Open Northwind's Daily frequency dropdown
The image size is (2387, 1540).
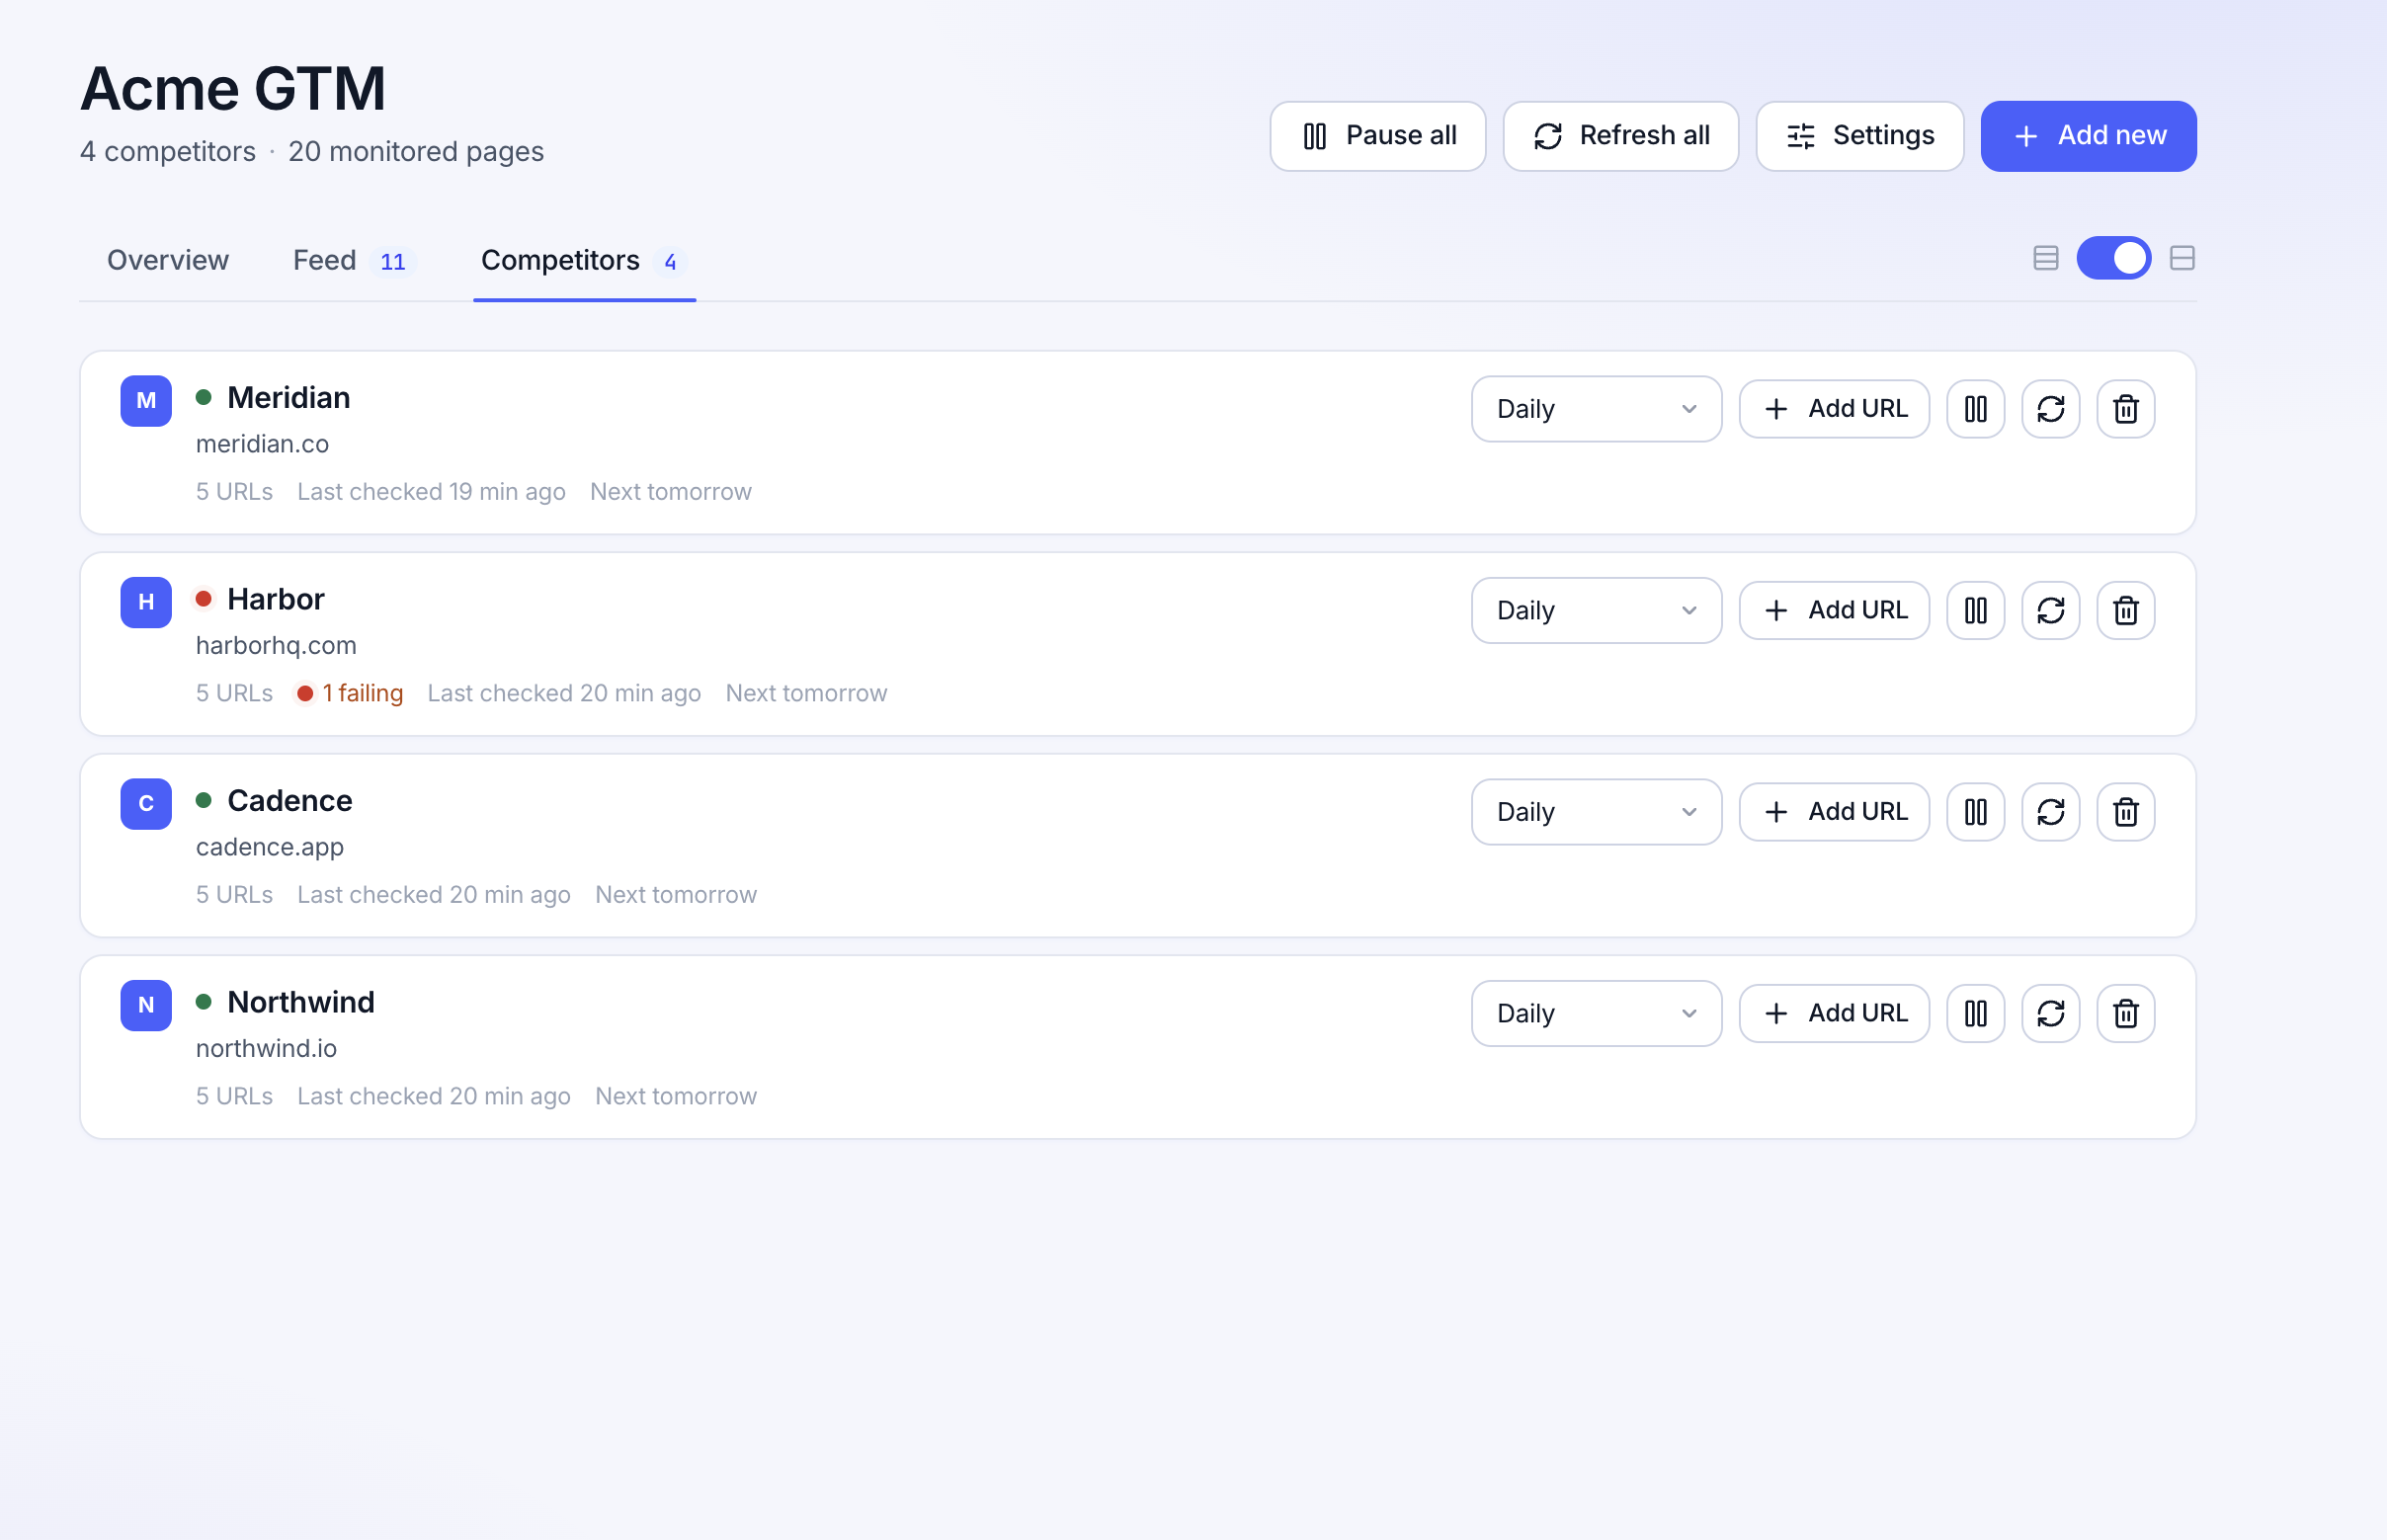point(1596,1013)
